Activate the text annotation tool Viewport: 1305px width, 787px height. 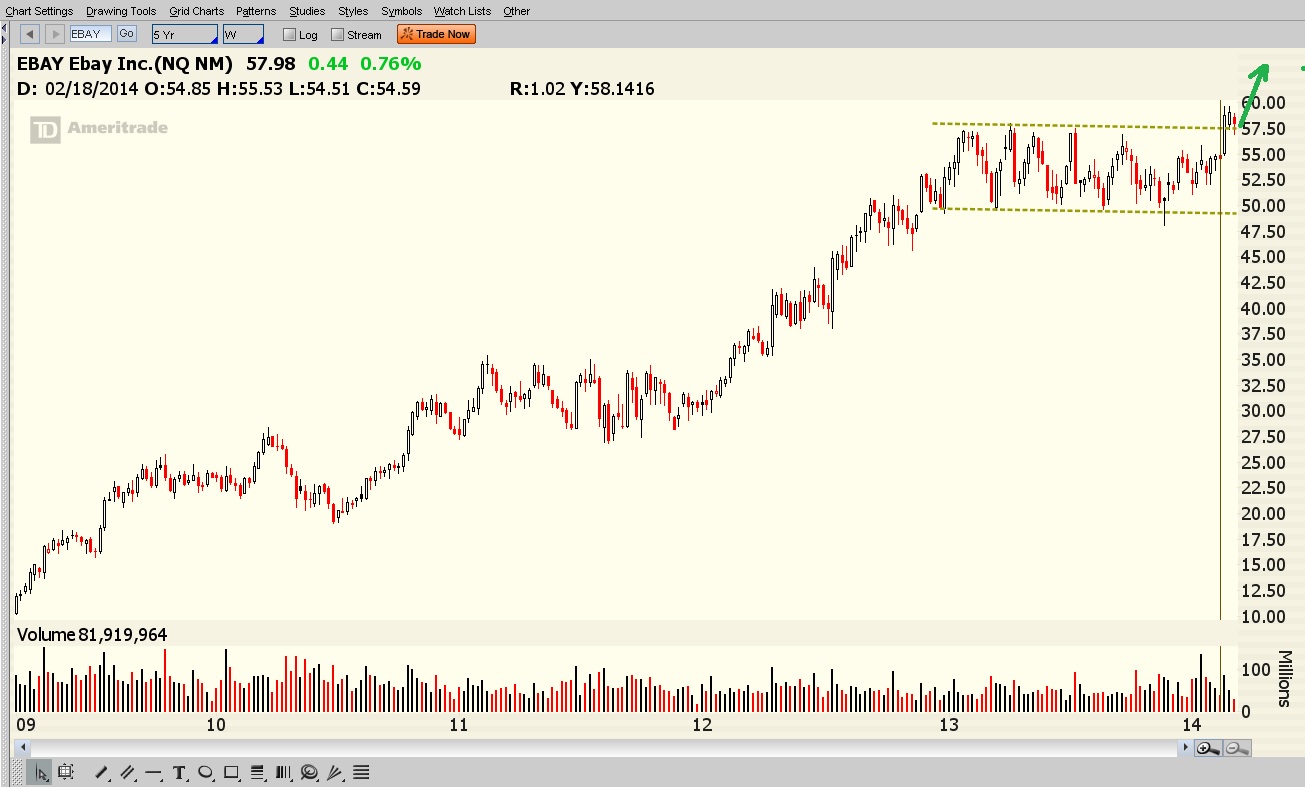tap(179, 772)
